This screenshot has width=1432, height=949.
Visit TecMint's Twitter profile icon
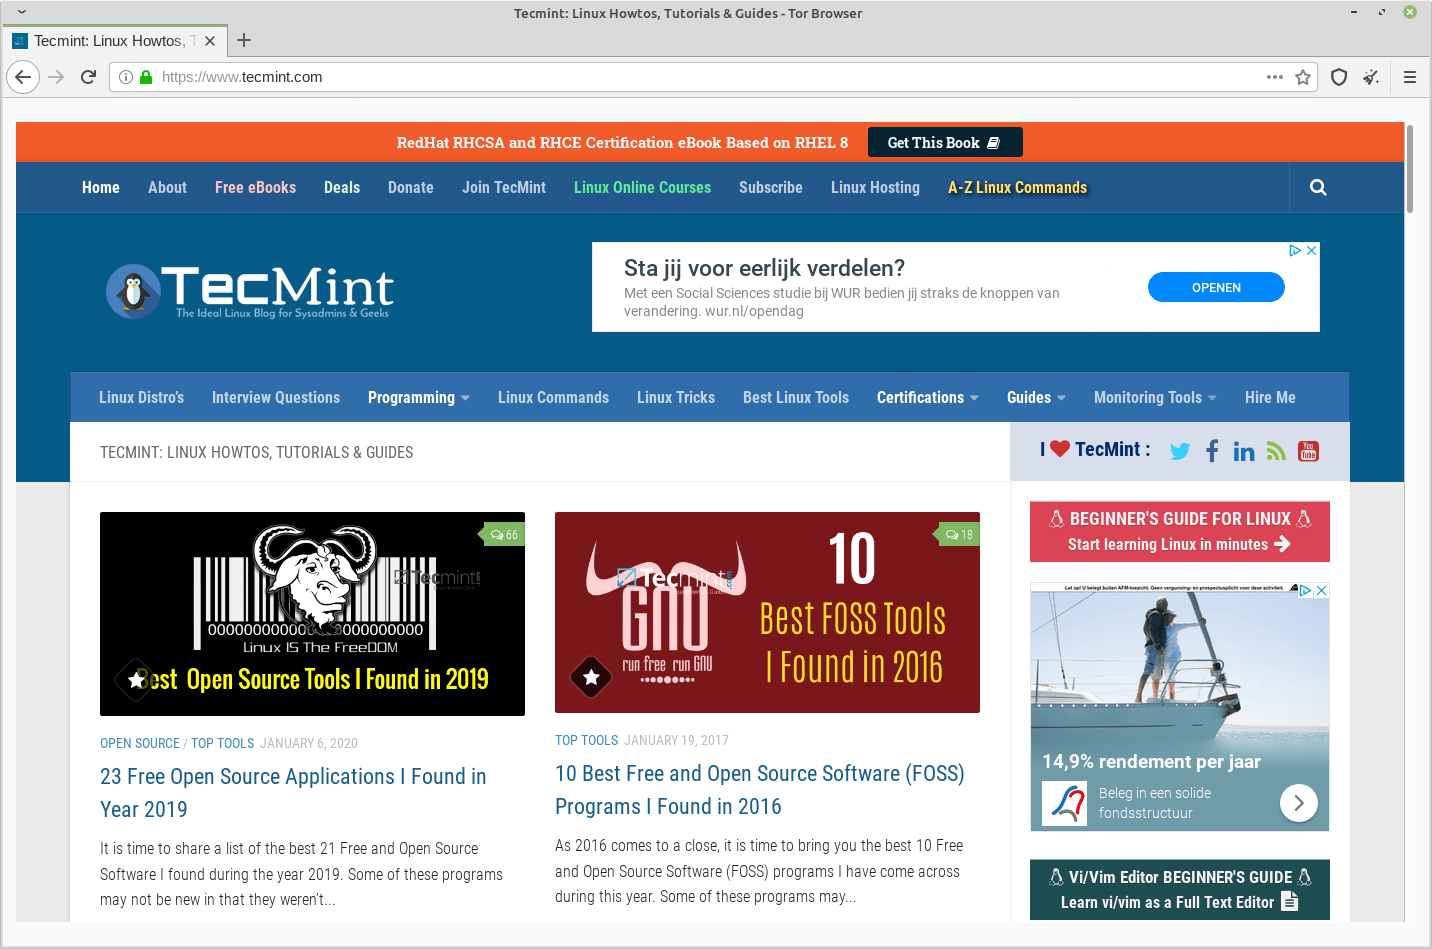point(1180,451)
